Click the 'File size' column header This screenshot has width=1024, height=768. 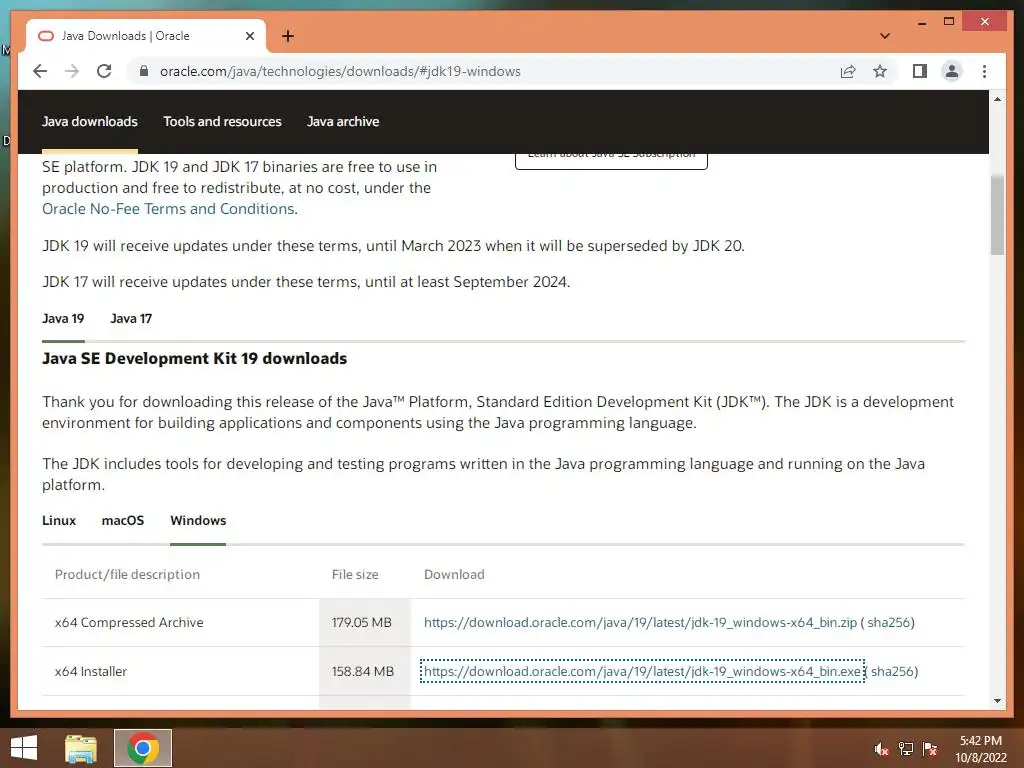[355, 575]
